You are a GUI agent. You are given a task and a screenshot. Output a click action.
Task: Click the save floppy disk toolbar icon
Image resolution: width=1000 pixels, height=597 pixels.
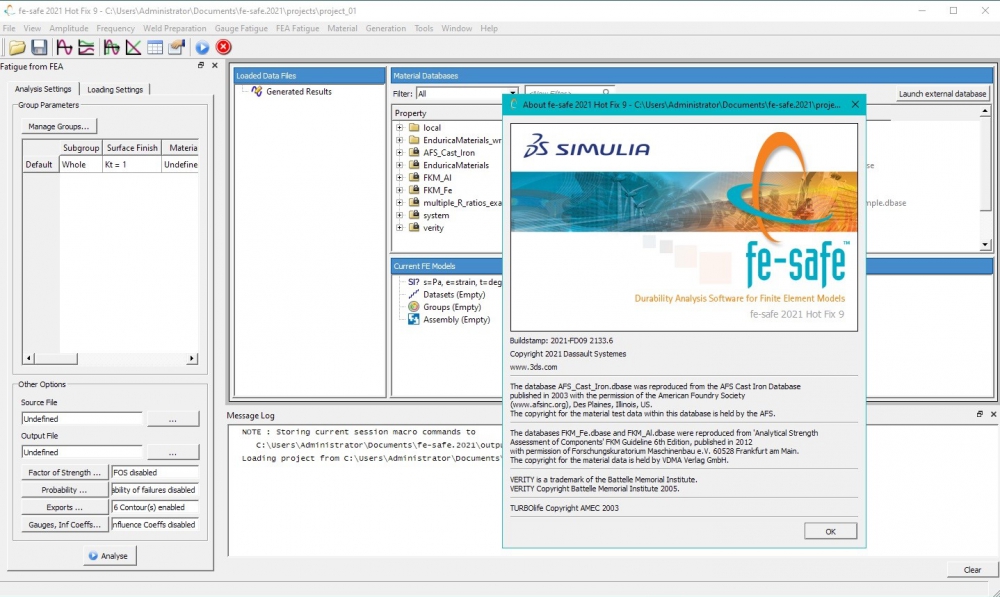pyautogui.click(x=39, y=47)
